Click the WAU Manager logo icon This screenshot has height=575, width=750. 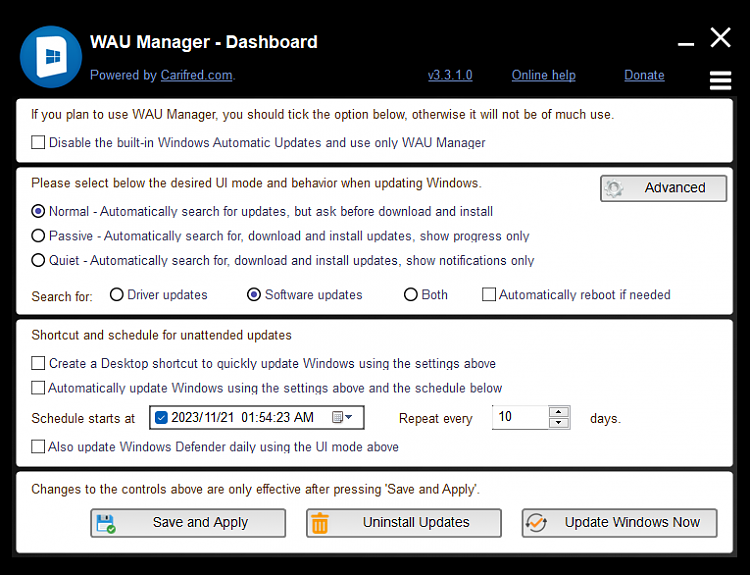(x=51, y=57)
